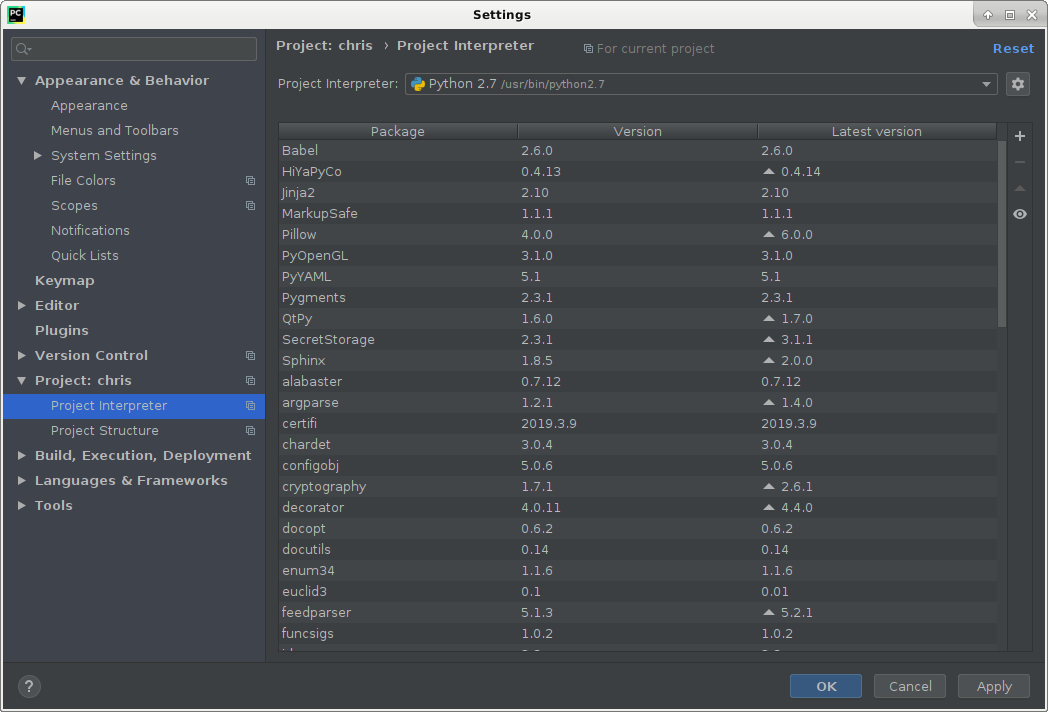Toggle the show early releases eye icon

point(1020,215)
